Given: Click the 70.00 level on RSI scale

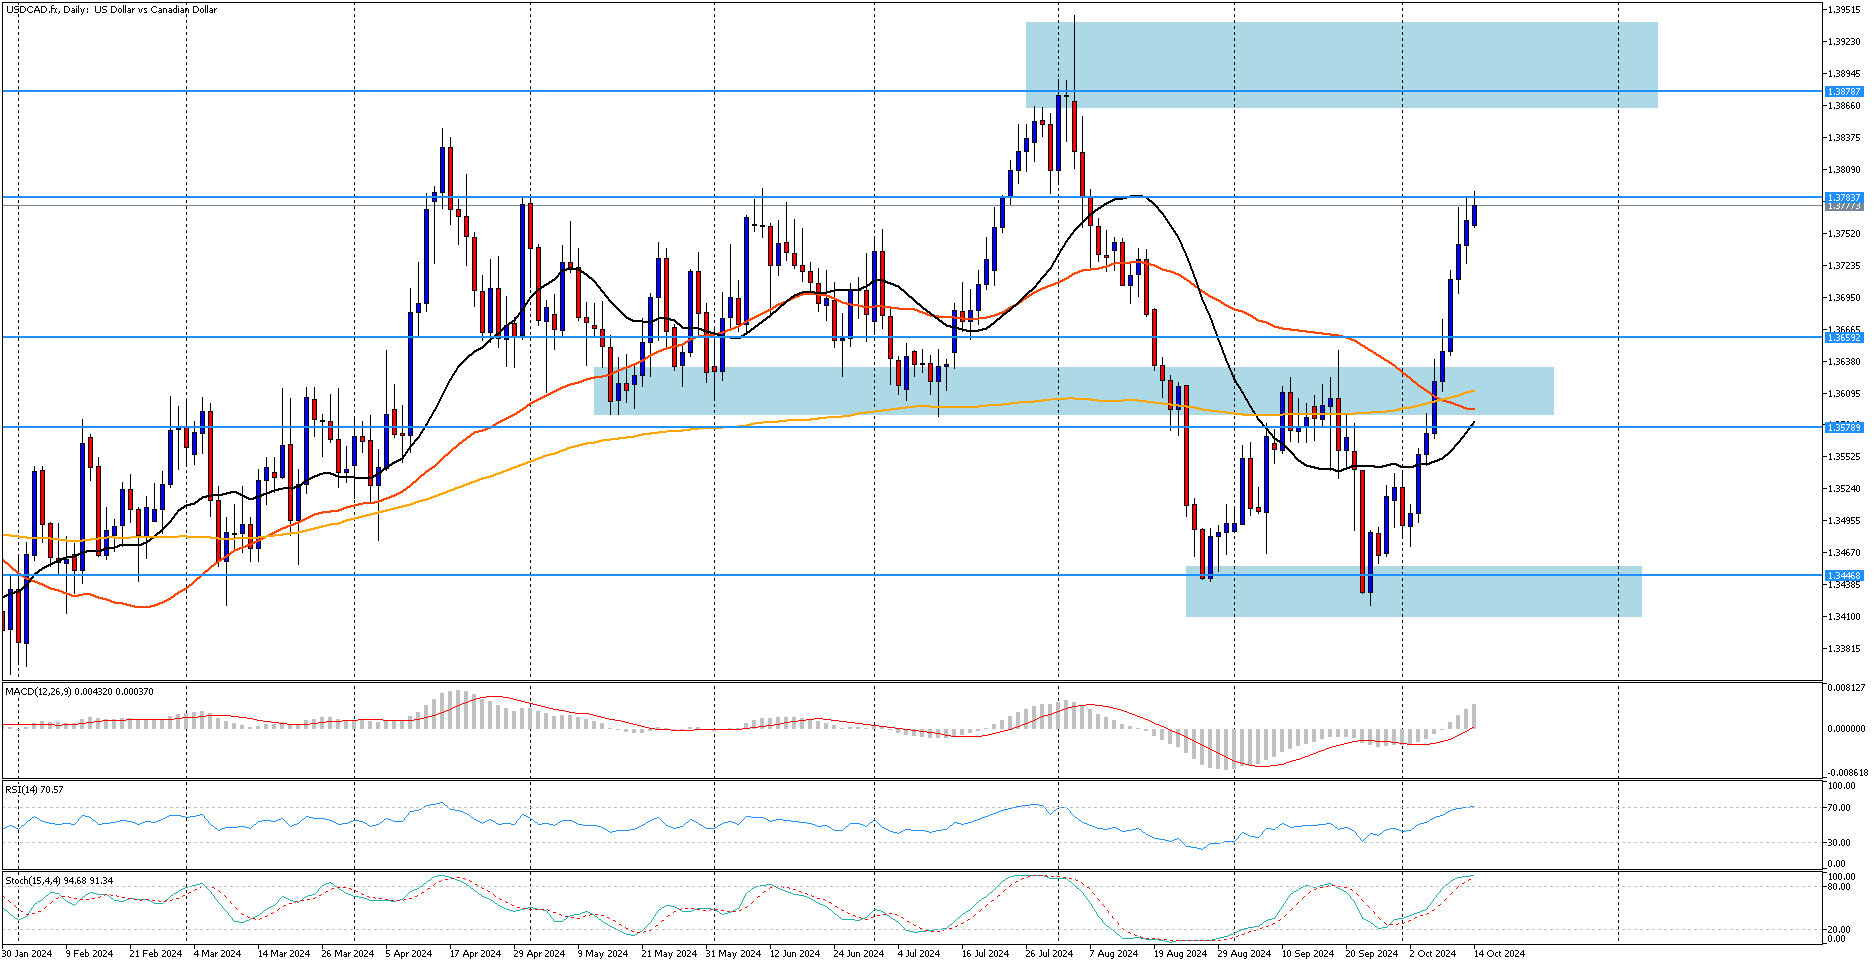Looking at the screenshot, I should [1837, 808].
